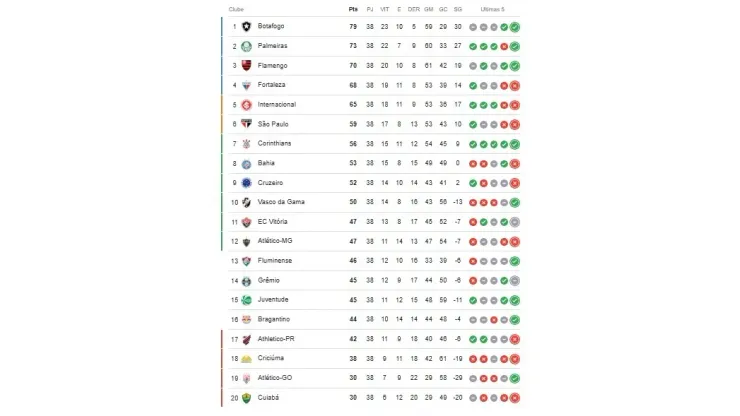Click Corinthians' first green result indicator
Screen dimensions: 740x416
[x=473, y=144]
